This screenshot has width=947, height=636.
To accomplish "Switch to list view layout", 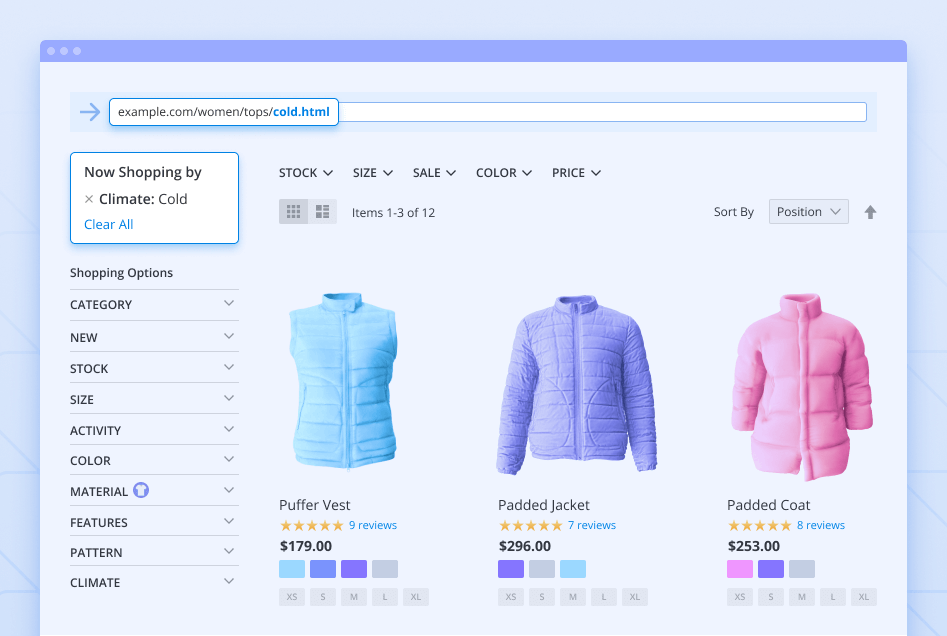I will tap(322, 212).
